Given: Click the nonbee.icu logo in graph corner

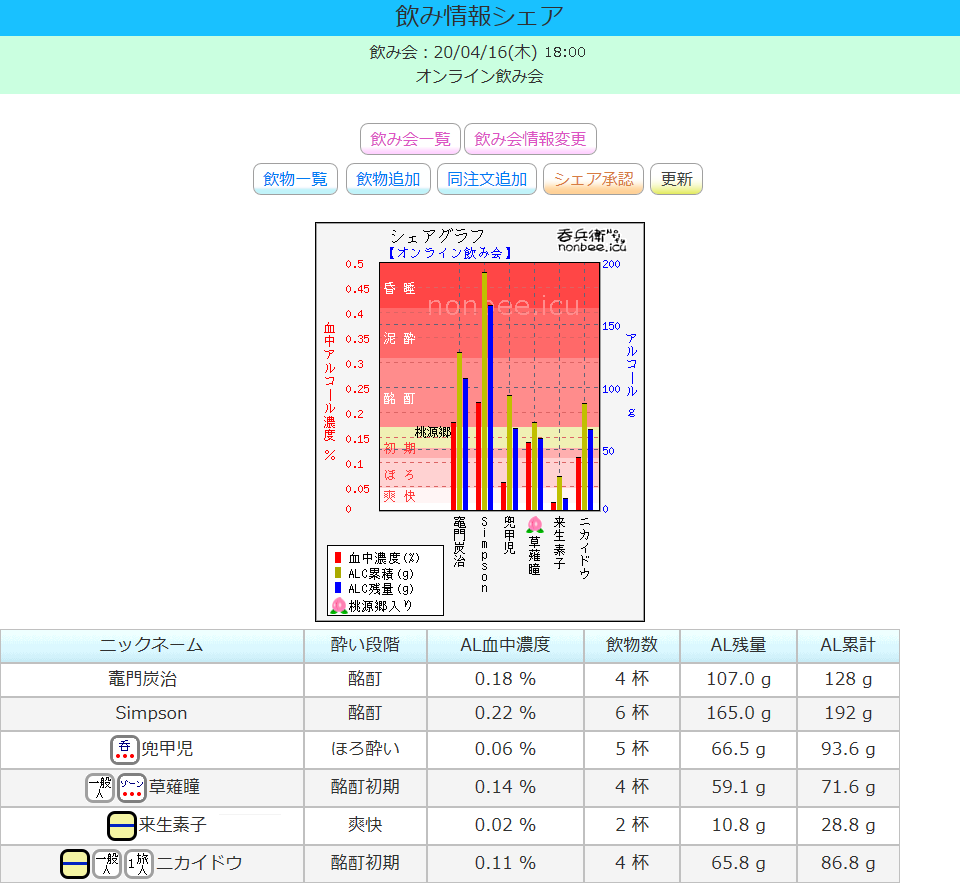Looking at the screenshot, I should [x=590, y=239].
